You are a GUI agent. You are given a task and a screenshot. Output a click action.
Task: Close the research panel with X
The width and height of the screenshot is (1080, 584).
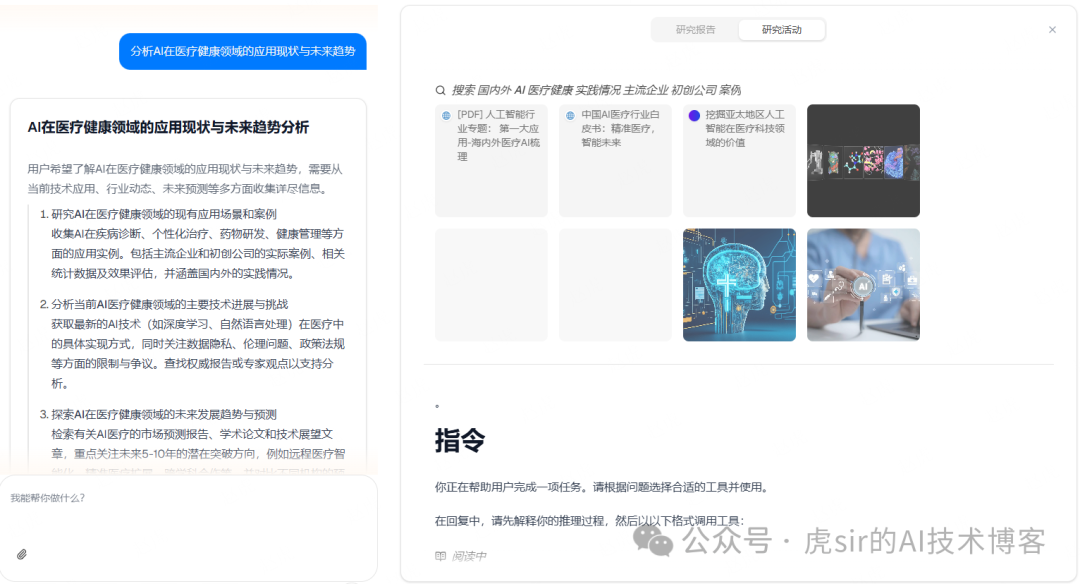tap(1052, 30)
